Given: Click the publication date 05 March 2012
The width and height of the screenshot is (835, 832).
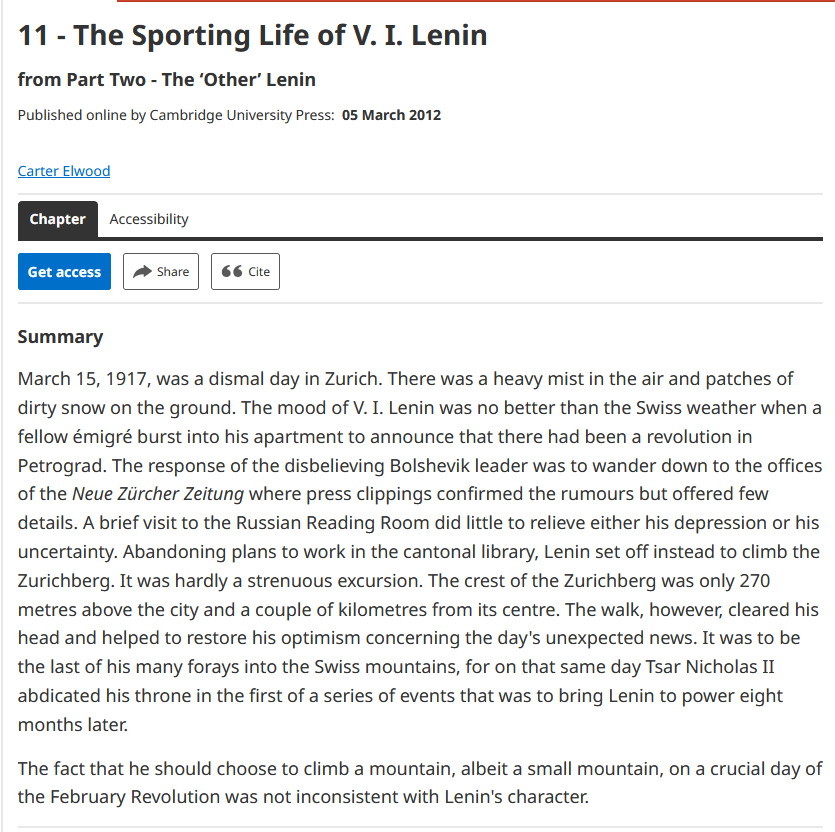Looking at the screenshot, I should [x=391, y=115].
